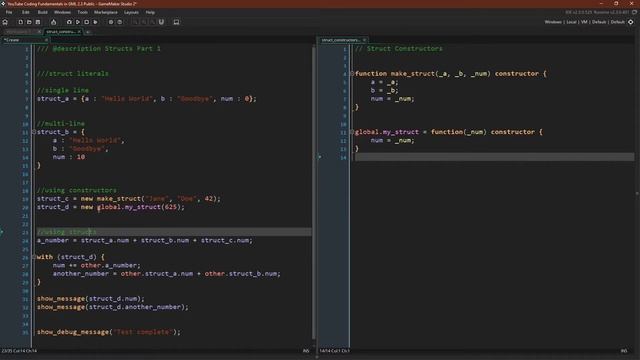Screen dimensions: 640x360
Task: Click the Save Project toolbar icon
Action: click(x=38, y=22)
